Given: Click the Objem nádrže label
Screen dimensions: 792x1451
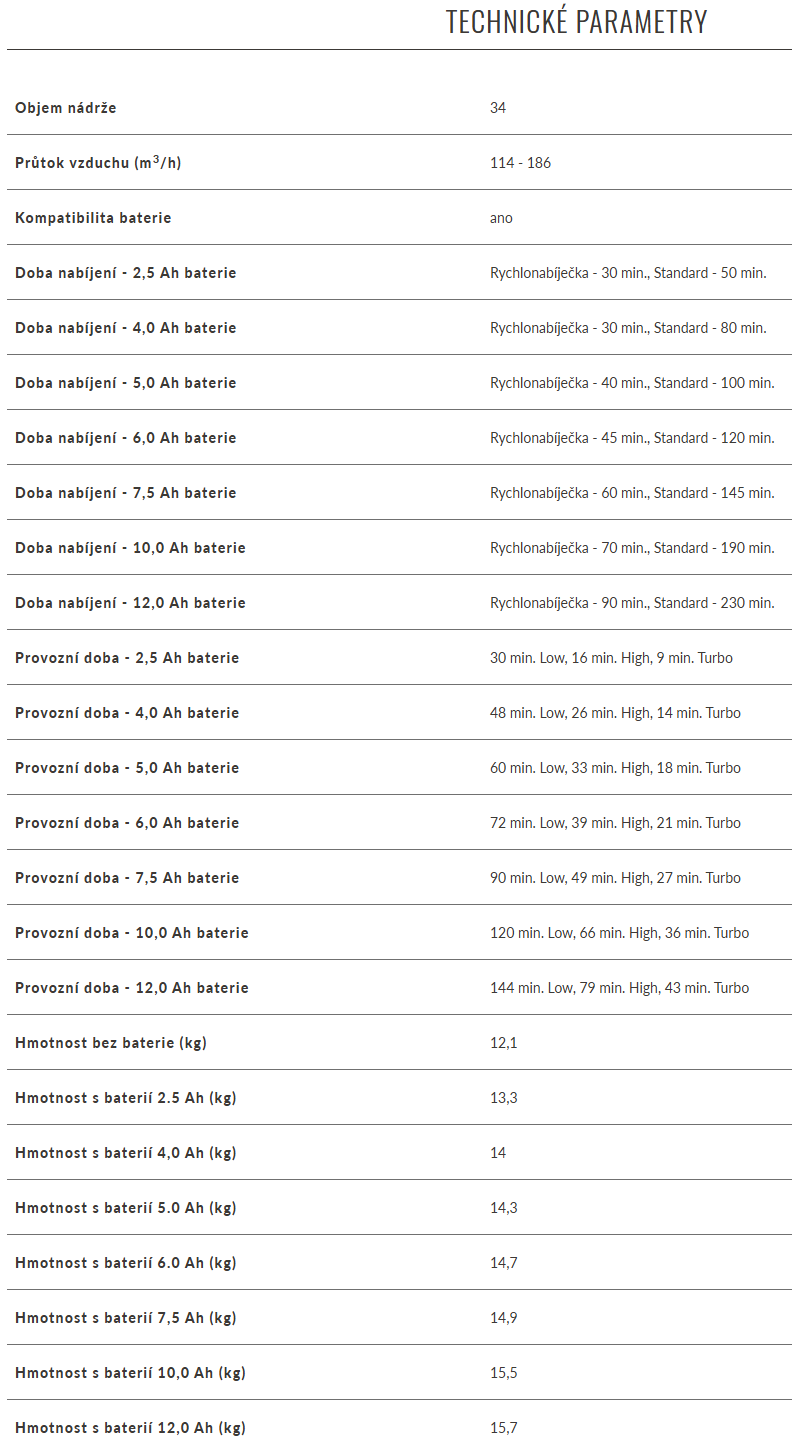Looking at the screenshot, I should coord(66,108).
